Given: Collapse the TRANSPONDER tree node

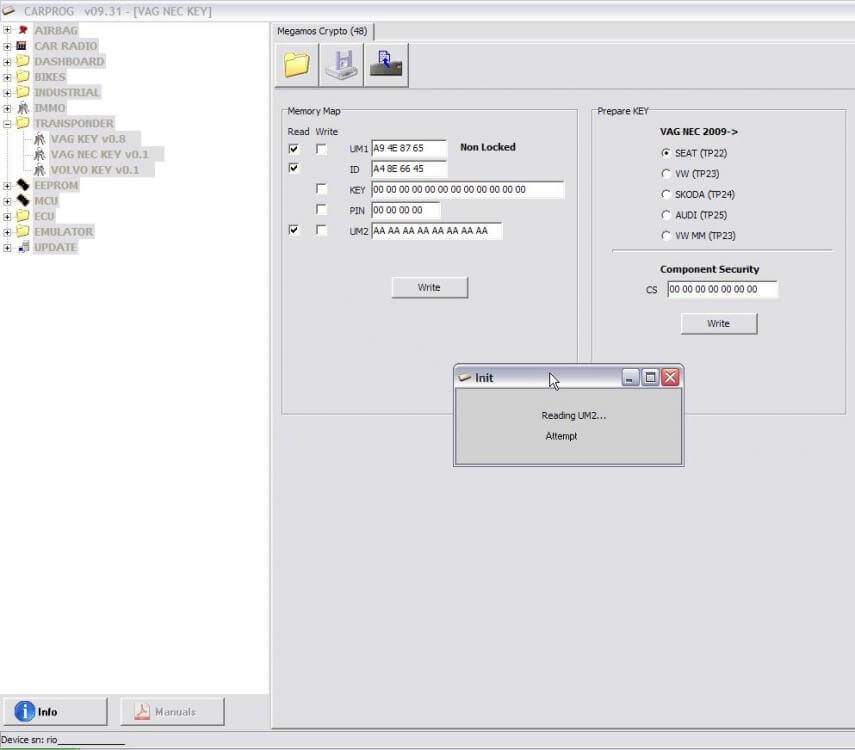Looking at the screenshot, I should pos(7,124).
